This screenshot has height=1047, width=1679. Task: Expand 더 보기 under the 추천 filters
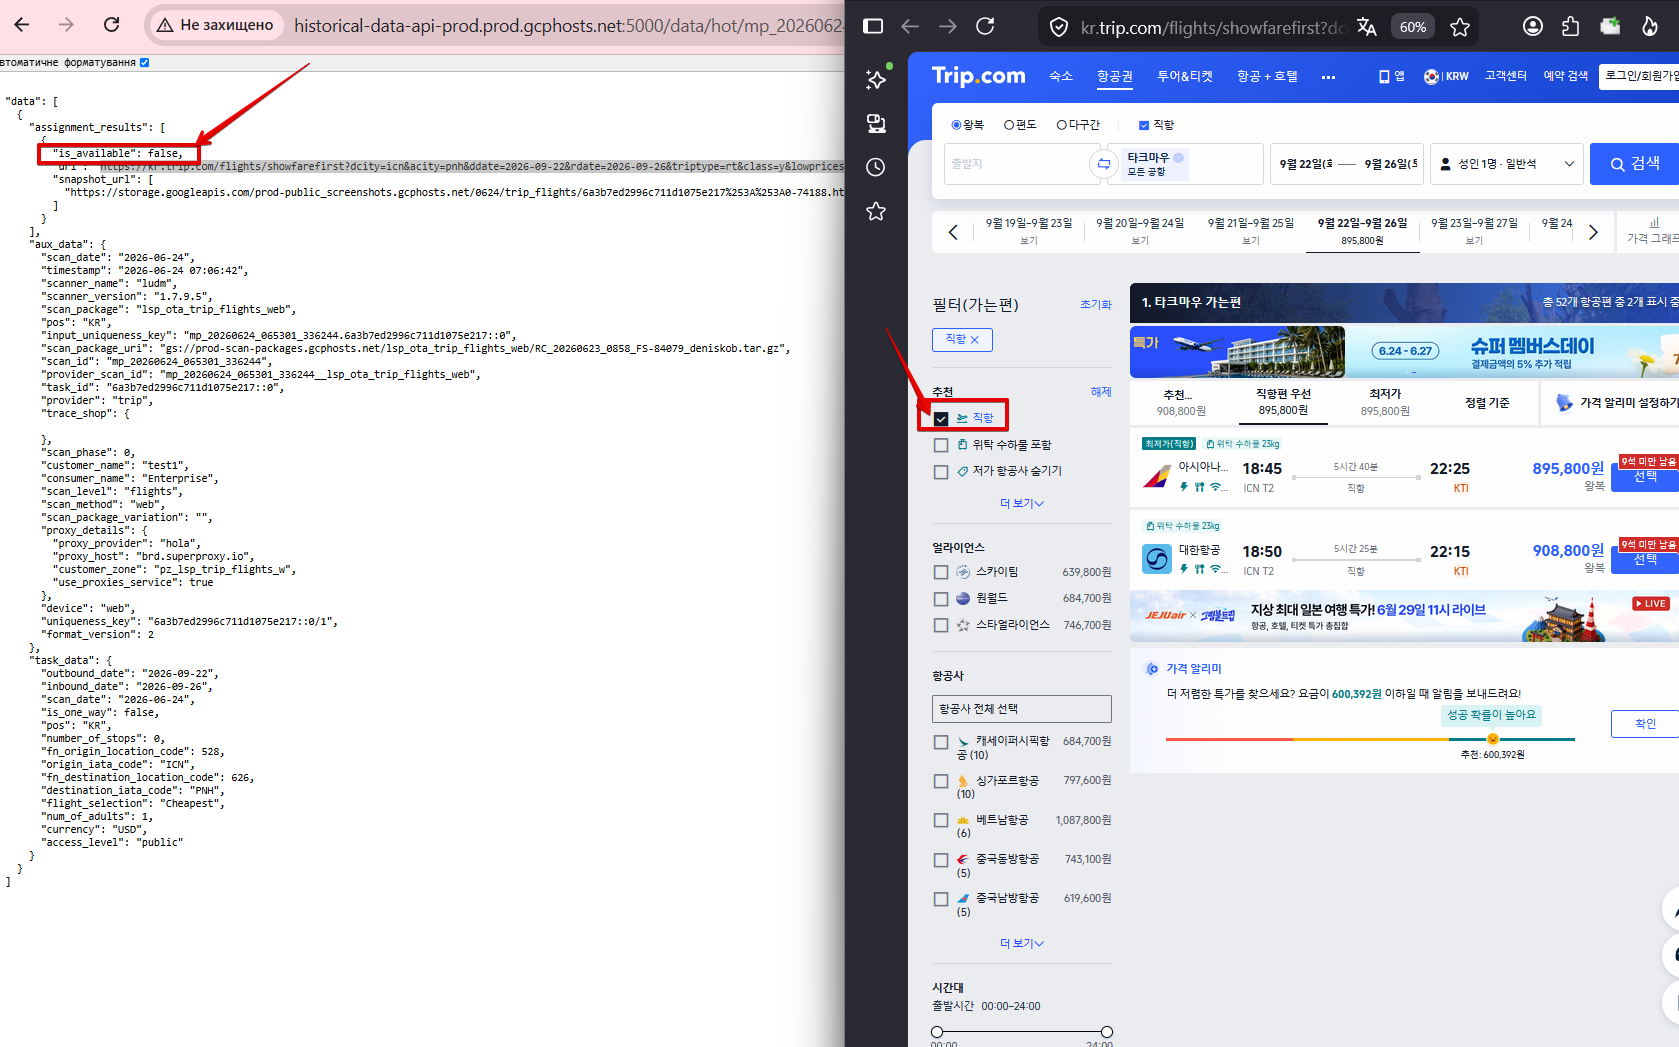(1022, 504)
